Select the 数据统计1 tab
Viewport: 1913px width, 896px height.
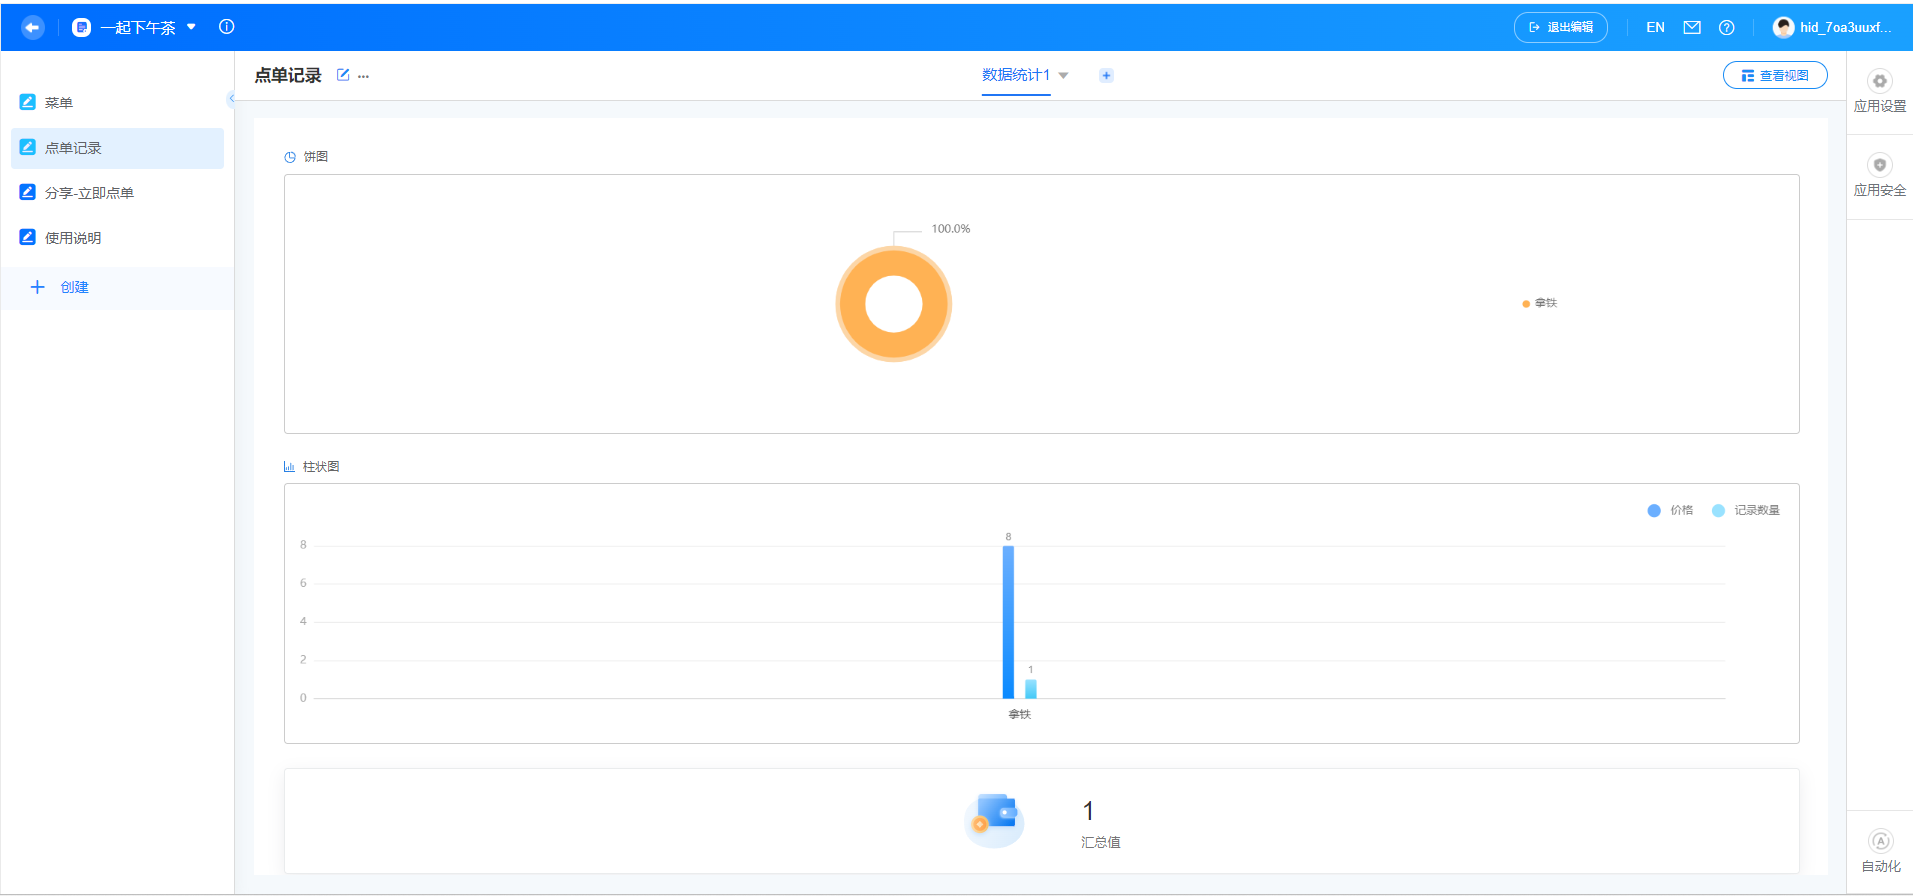(x=1016, y=75)
